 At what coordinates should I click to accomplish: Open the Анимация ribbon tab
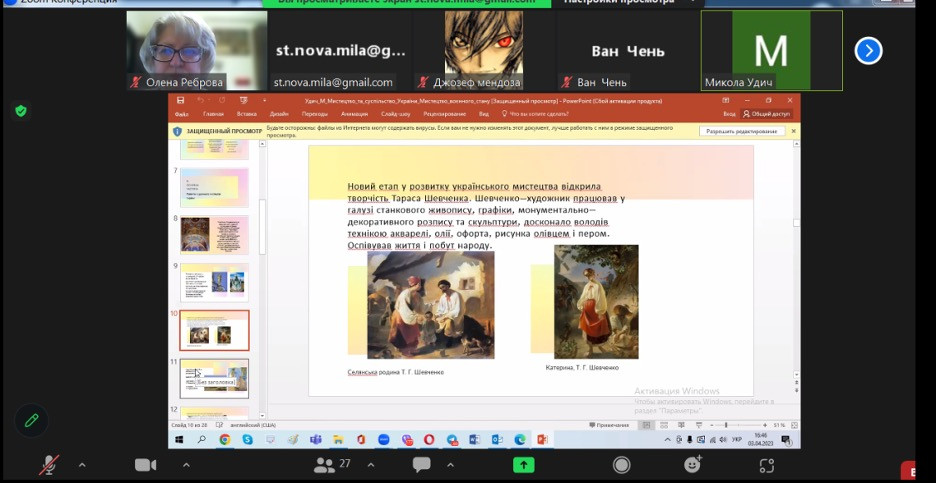[355, 114]
